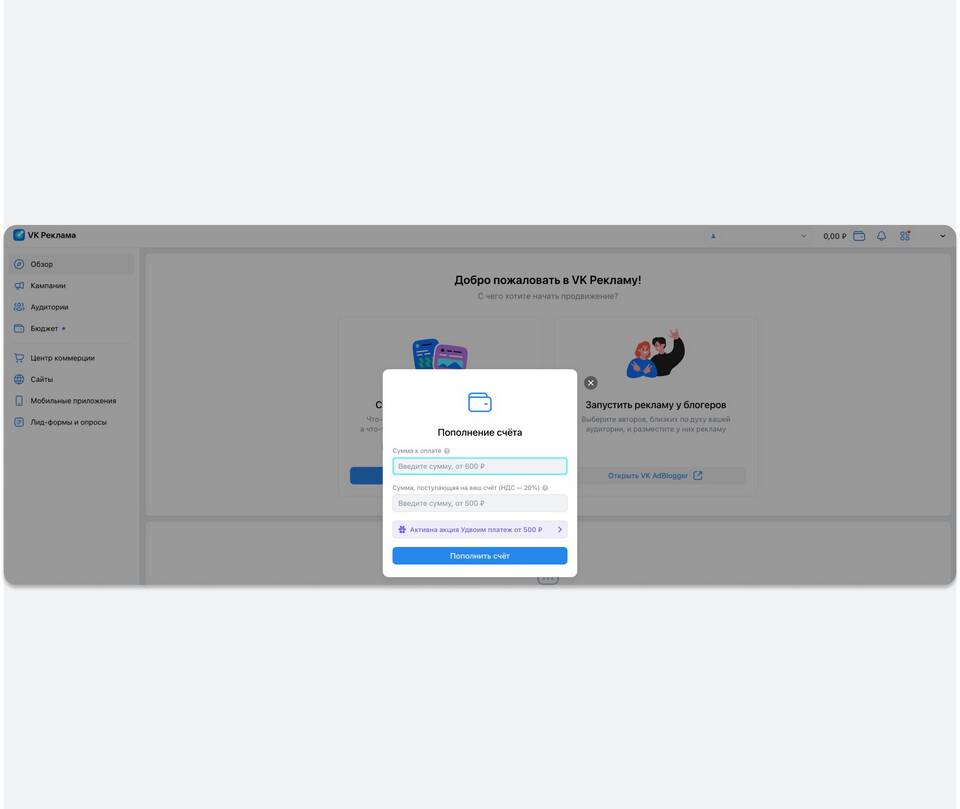The width and height of the screenshot is (960, 809).
Task: Open Лид-формы и опросы in the sidebar
Action: (71, 423)
